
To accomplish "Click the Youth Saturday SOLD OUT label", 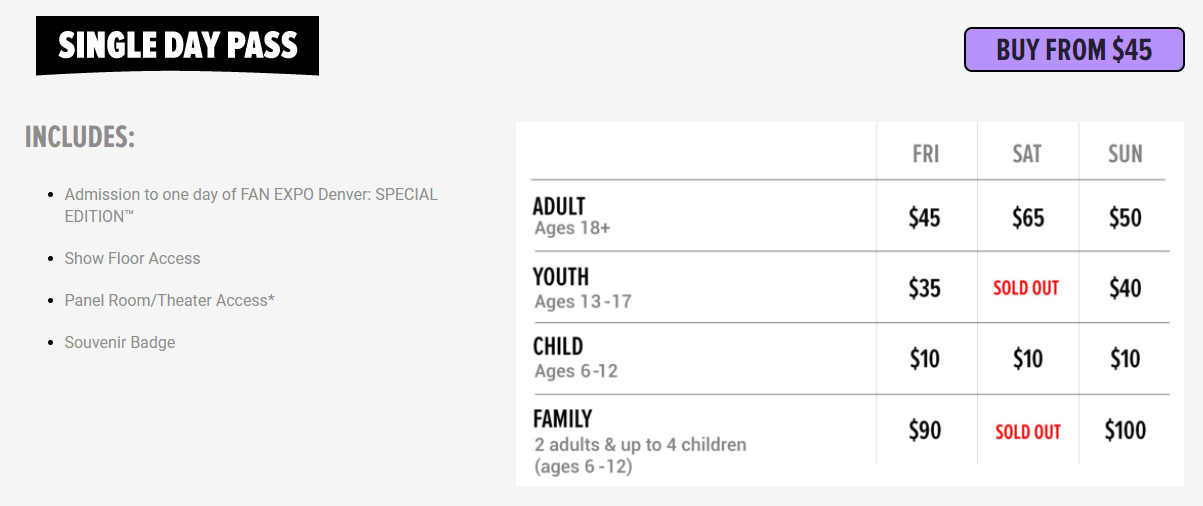I will (x=1026, y=288).
